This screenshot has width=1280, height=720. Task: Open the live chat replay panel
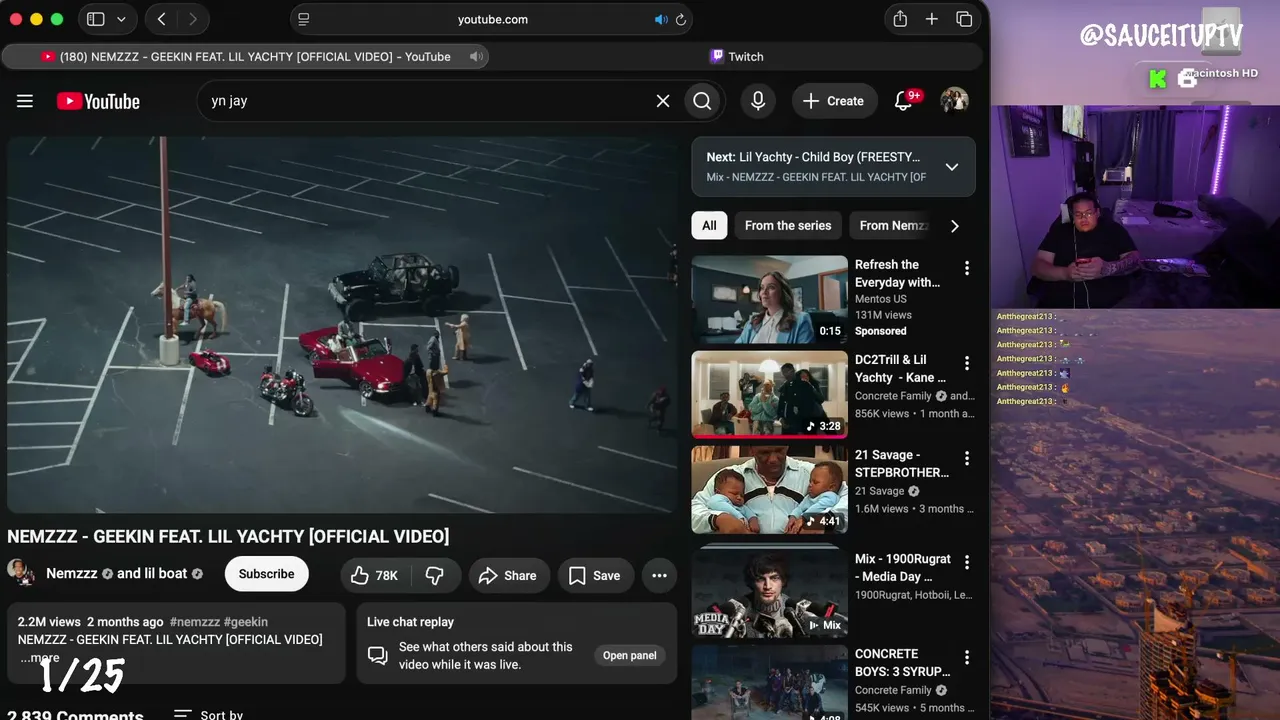point(630,655)
